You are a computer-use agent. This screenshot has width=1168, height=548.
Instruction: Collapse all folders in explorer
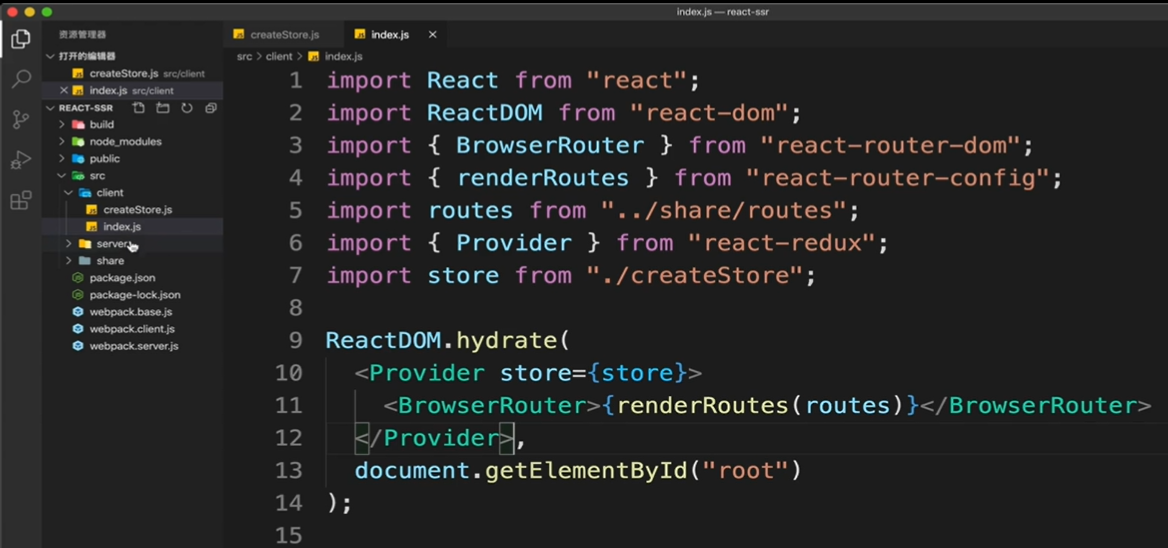211,108
